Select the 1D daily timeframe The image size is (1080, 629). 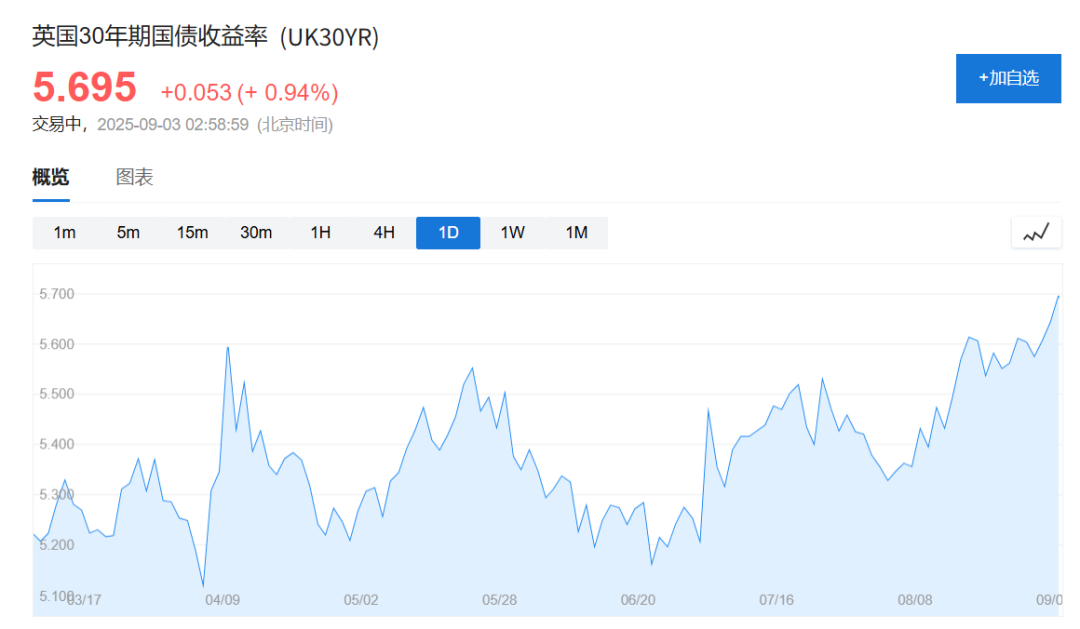[x=448, y=233]
